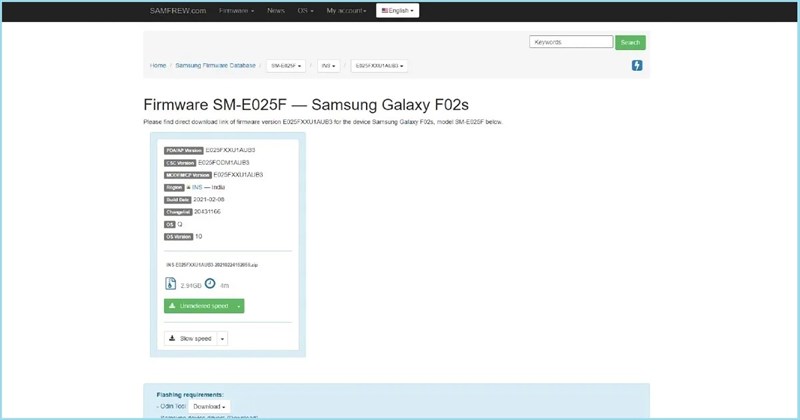Open the INS region dropdown
Viewport: 800px width, 420px height.
(329, 66)
